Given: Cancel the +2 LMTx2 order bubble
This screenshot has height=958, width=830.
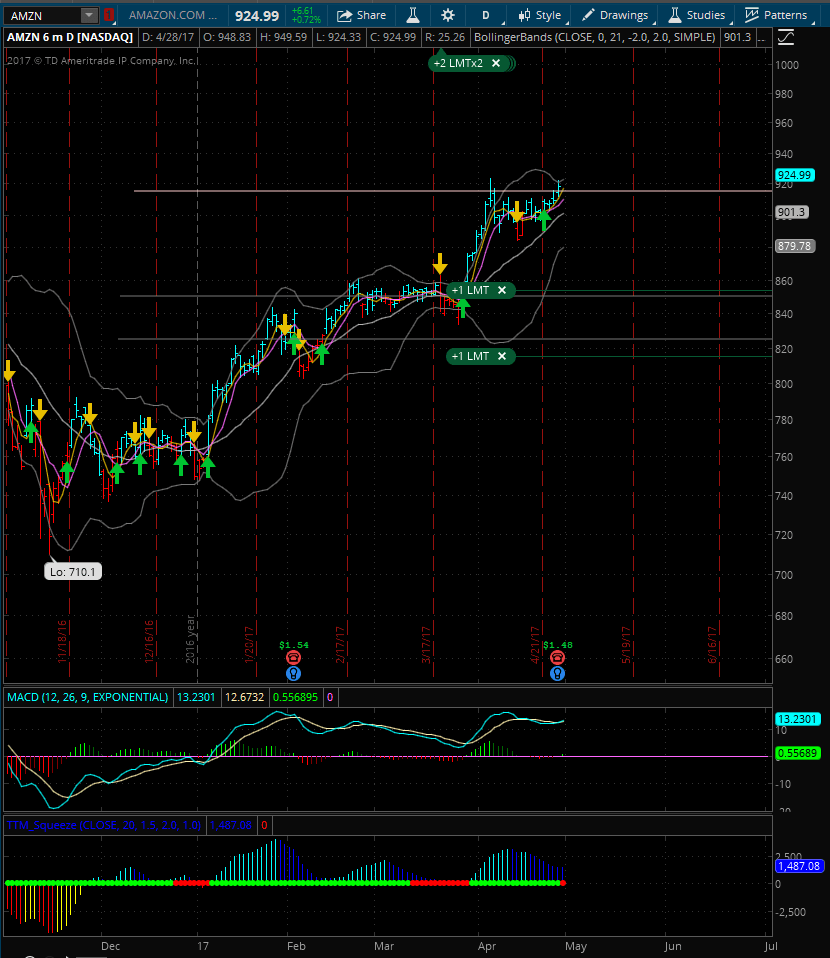Looking at the screenshot, I should 496,63.
